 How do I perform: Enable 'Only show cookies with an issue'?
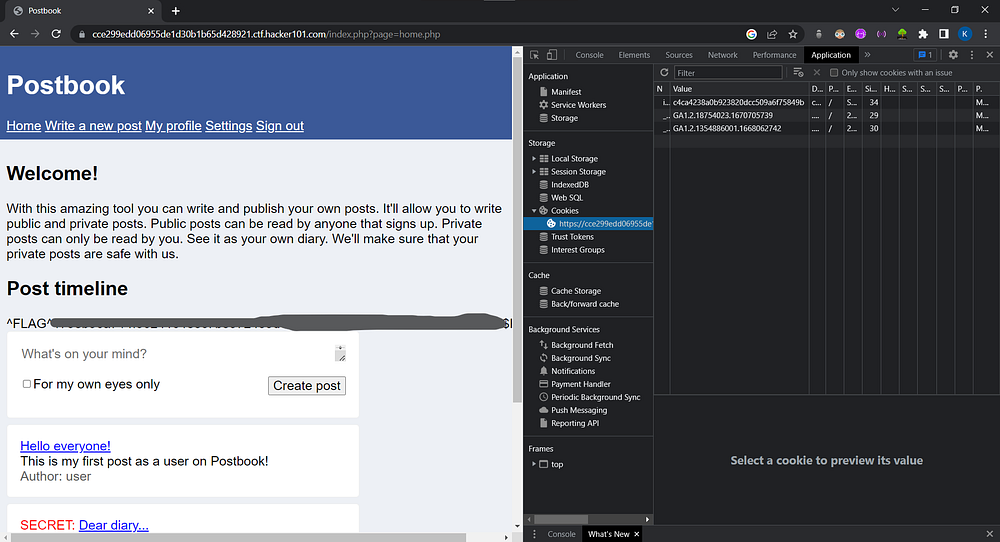(835, 73)
